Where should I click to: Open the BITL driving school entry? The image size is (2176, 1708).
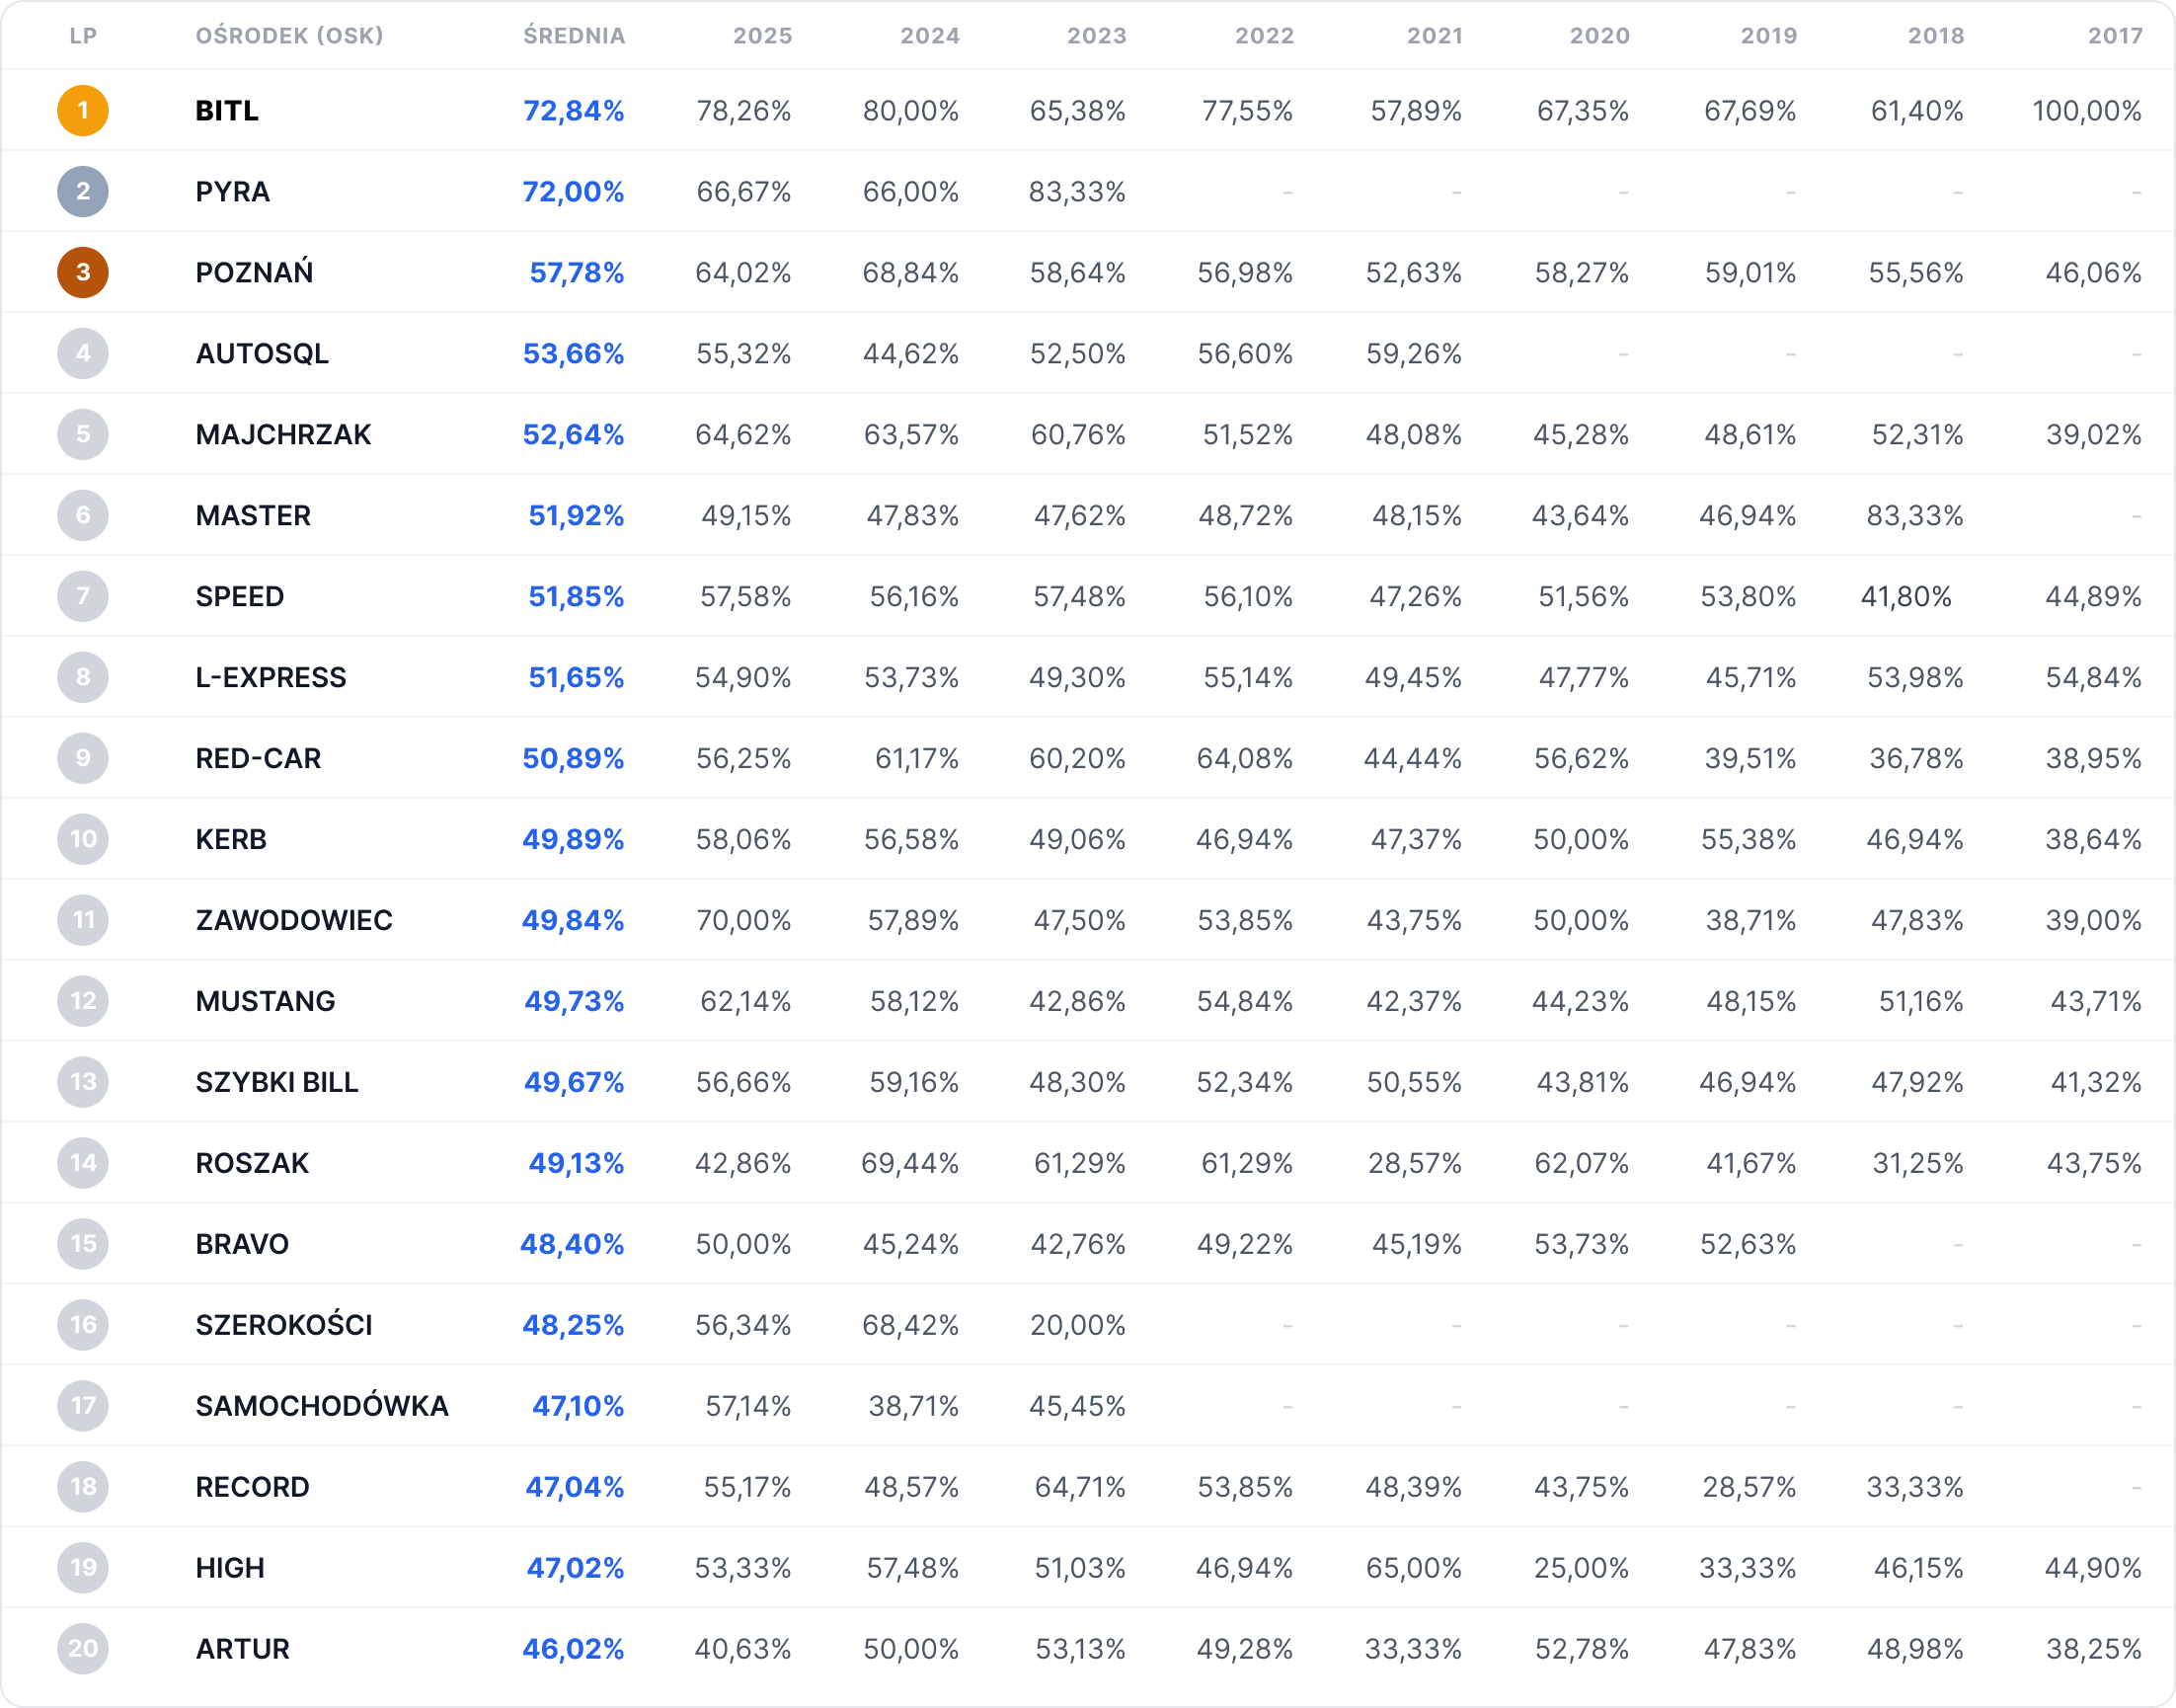[x=227, y=110]
